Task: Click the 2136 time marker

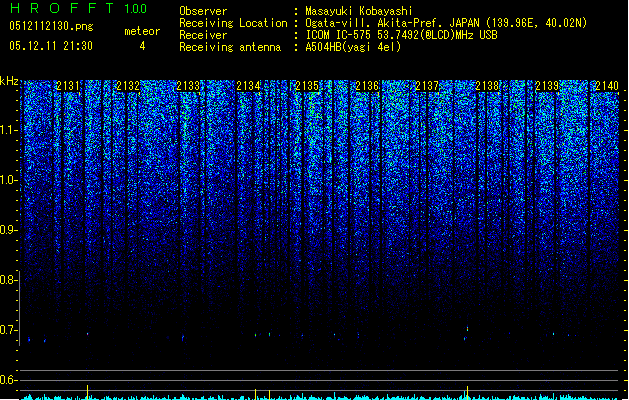Action: pyautogui.click(x=367, y=86)
